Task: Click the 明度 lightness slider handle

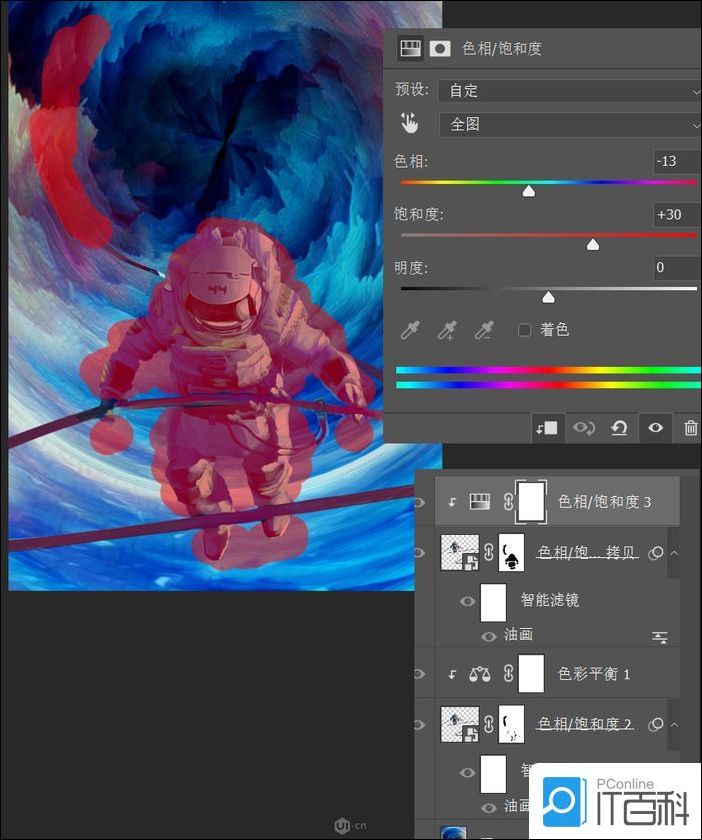Action: (548, 297)
